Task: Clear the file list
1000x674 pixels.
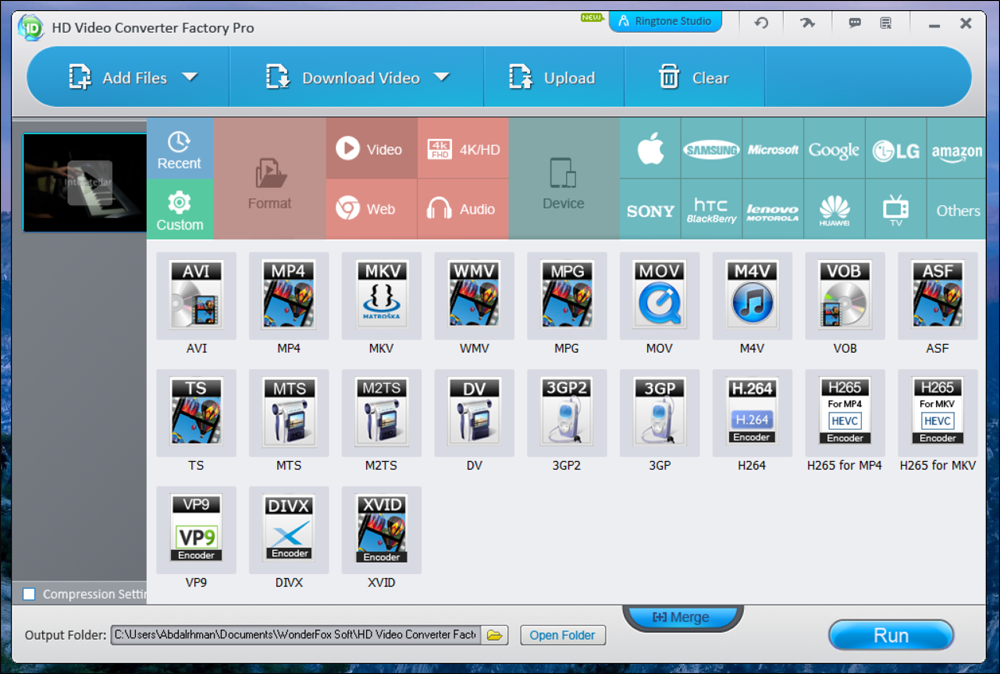Action: [x=694, y=77]
